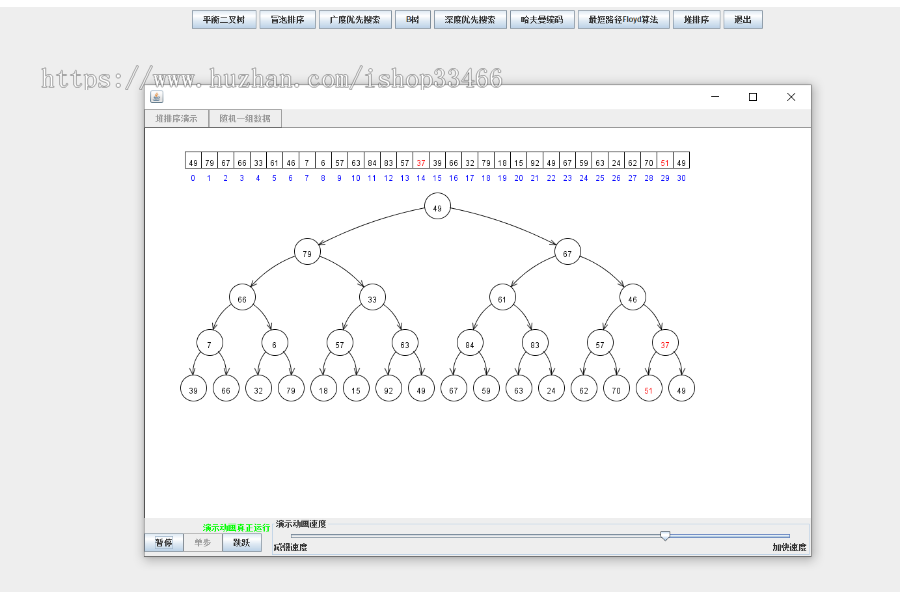Click the red array element 51

665,160
